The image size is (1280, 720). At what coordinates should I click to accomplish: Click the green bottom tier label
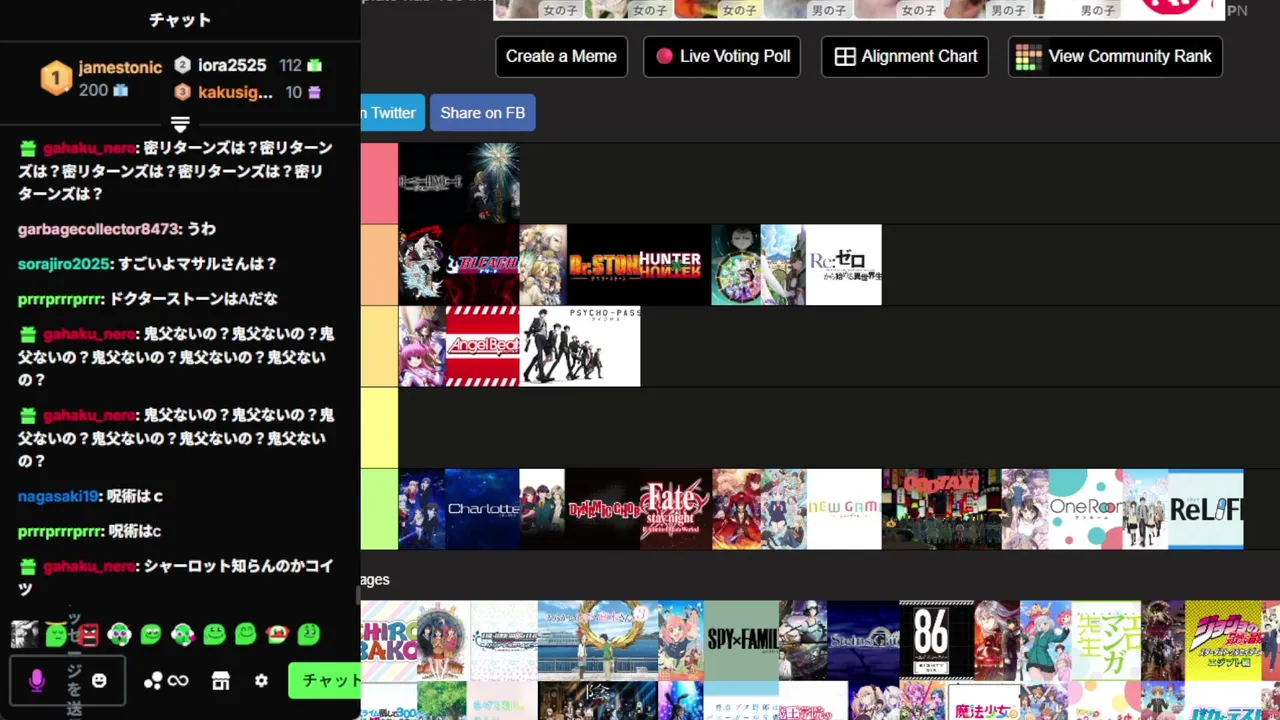(x=379, y=509)
